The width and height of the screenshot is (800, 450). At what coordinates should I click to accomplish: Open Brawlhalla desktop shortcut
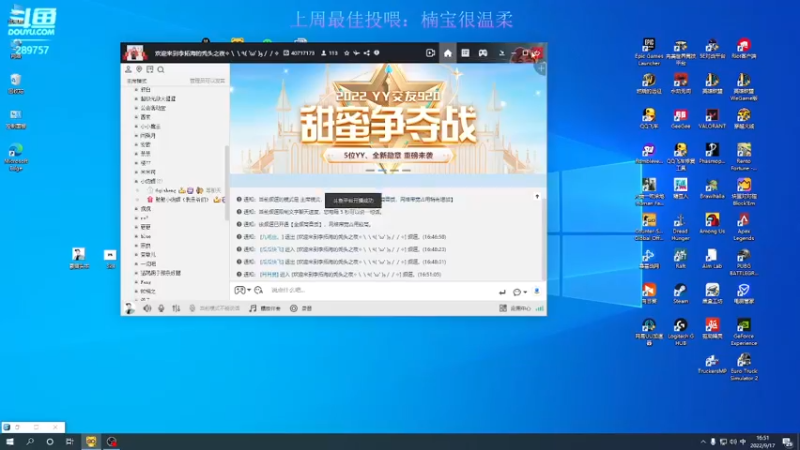tap(712, 189)
